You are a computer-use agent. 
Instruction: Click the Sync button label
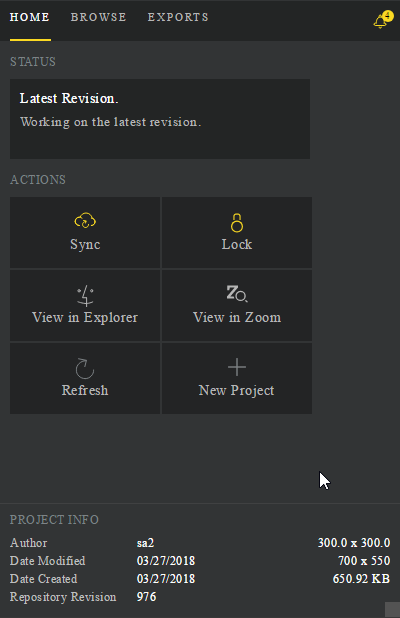[x=85, y=244]
